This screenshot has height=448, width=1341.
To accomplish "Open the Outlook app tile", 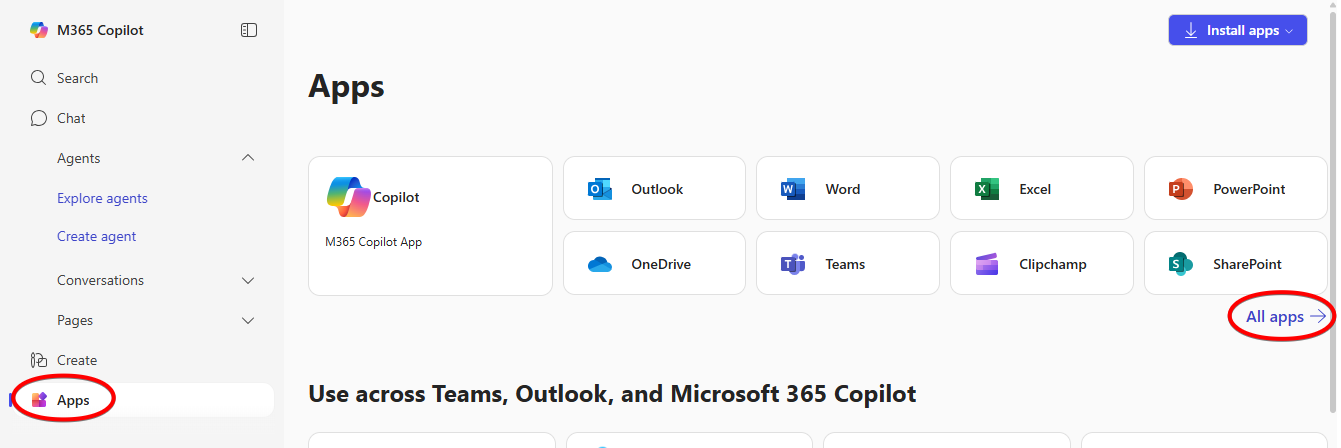I will click(654, 189).
